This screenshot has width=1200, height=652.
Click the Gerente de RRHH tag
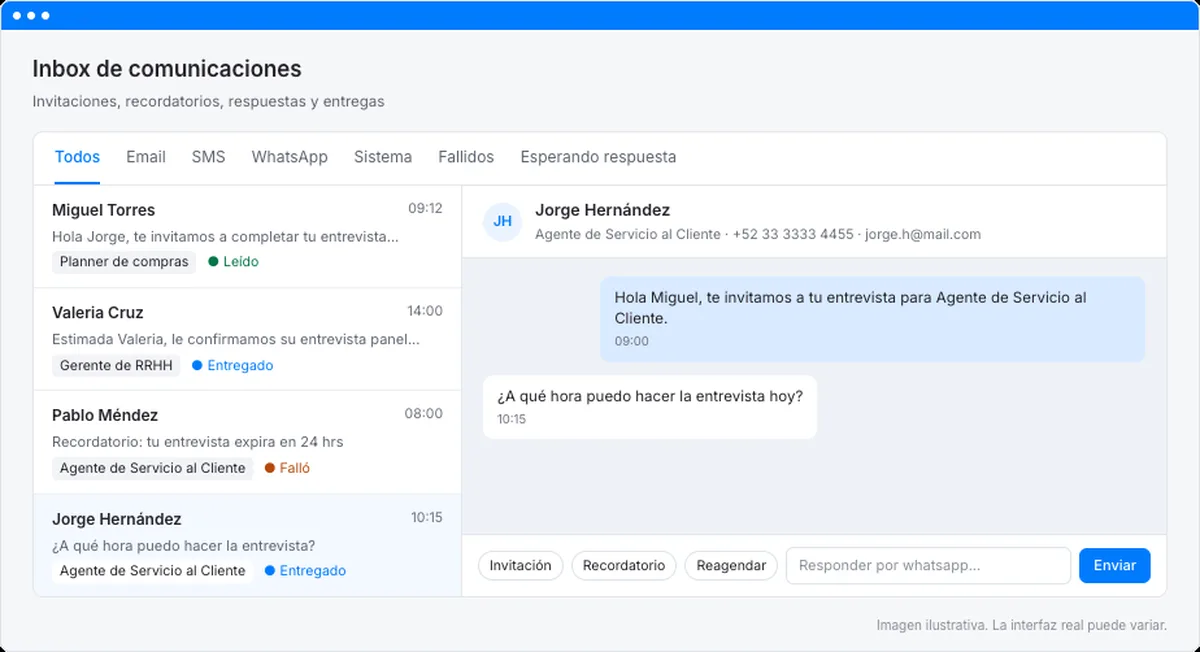coord(117,365)
